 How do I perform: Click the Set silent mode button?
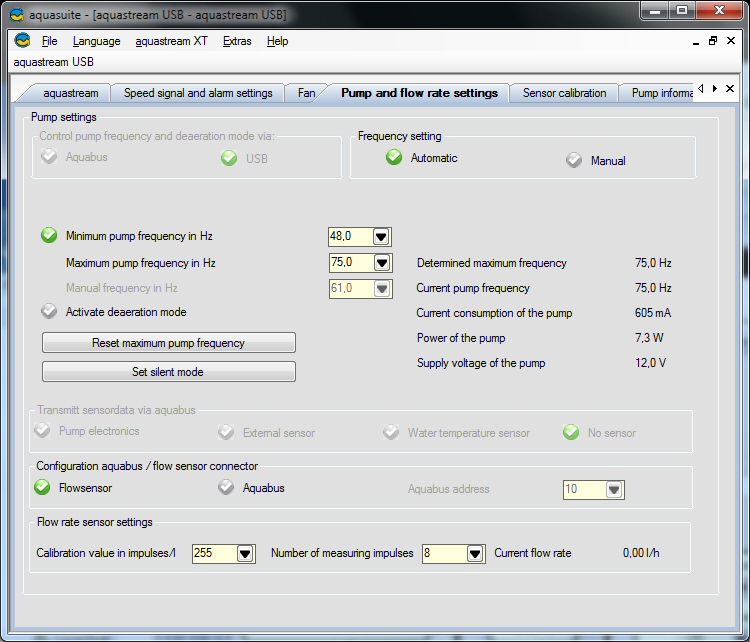pos(169,371)
